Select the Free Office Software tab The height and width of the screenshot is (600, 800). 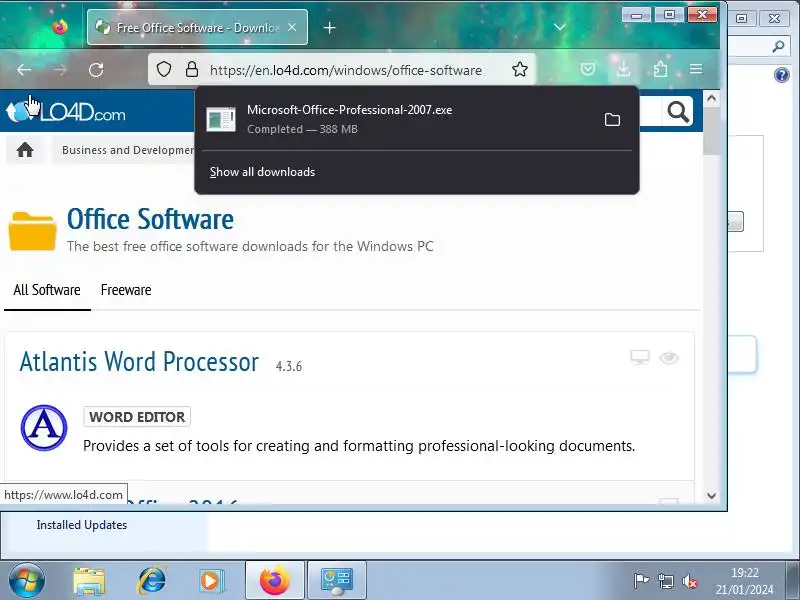(197, 27)
